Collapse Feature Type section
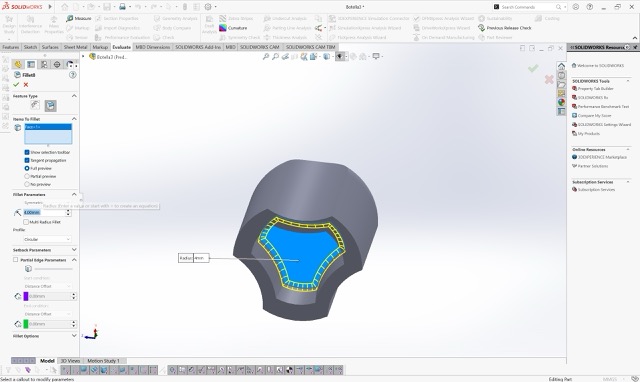 tap(74, 96)
